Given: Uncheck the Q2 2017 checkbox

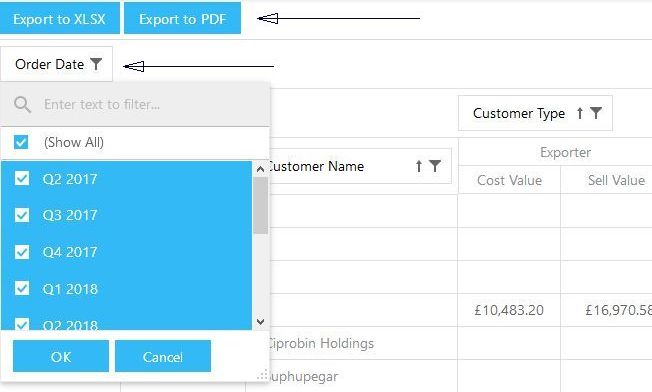Looking at the screenshot, I should click(x=22, y=179).
